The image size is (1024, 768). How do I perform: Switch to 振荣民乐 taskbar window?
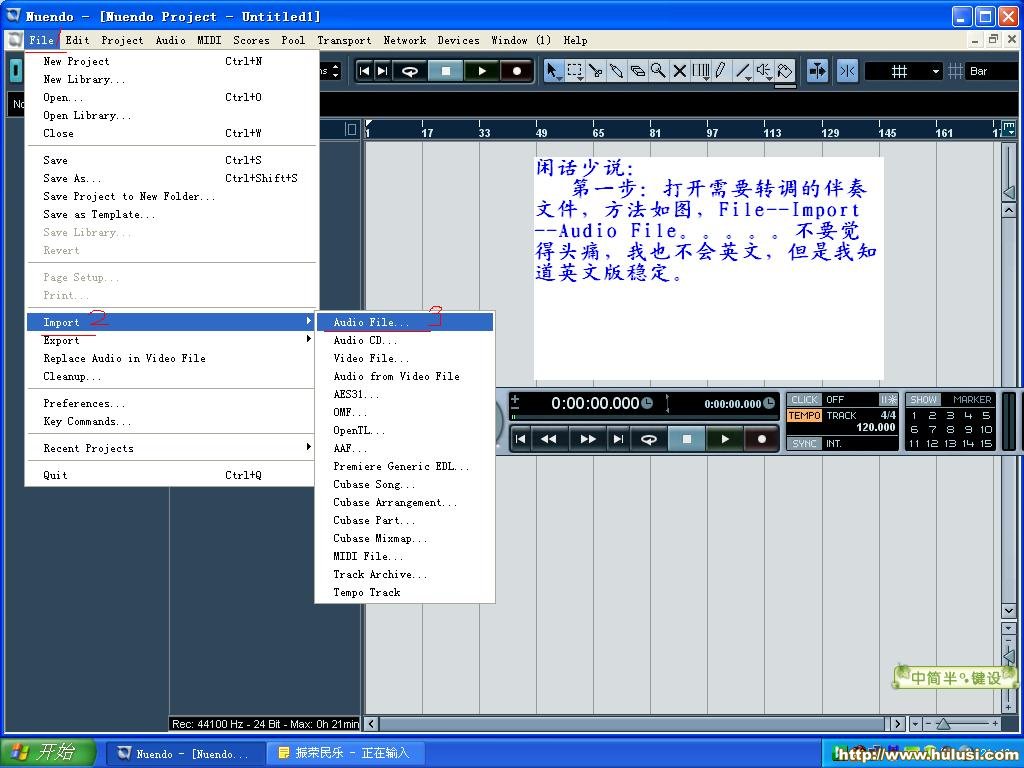click(346, 754)
